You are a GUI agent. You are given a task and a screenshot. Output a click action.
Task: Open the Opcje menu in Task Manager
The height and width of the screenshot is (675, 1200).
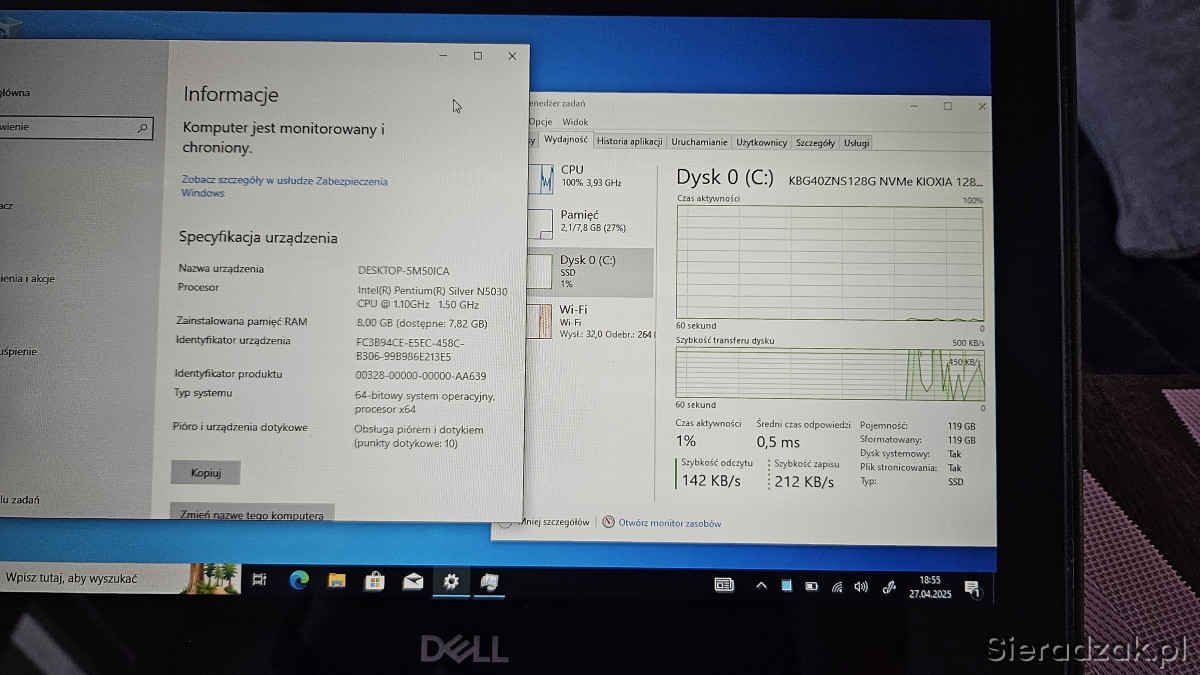tap(540, 122)
